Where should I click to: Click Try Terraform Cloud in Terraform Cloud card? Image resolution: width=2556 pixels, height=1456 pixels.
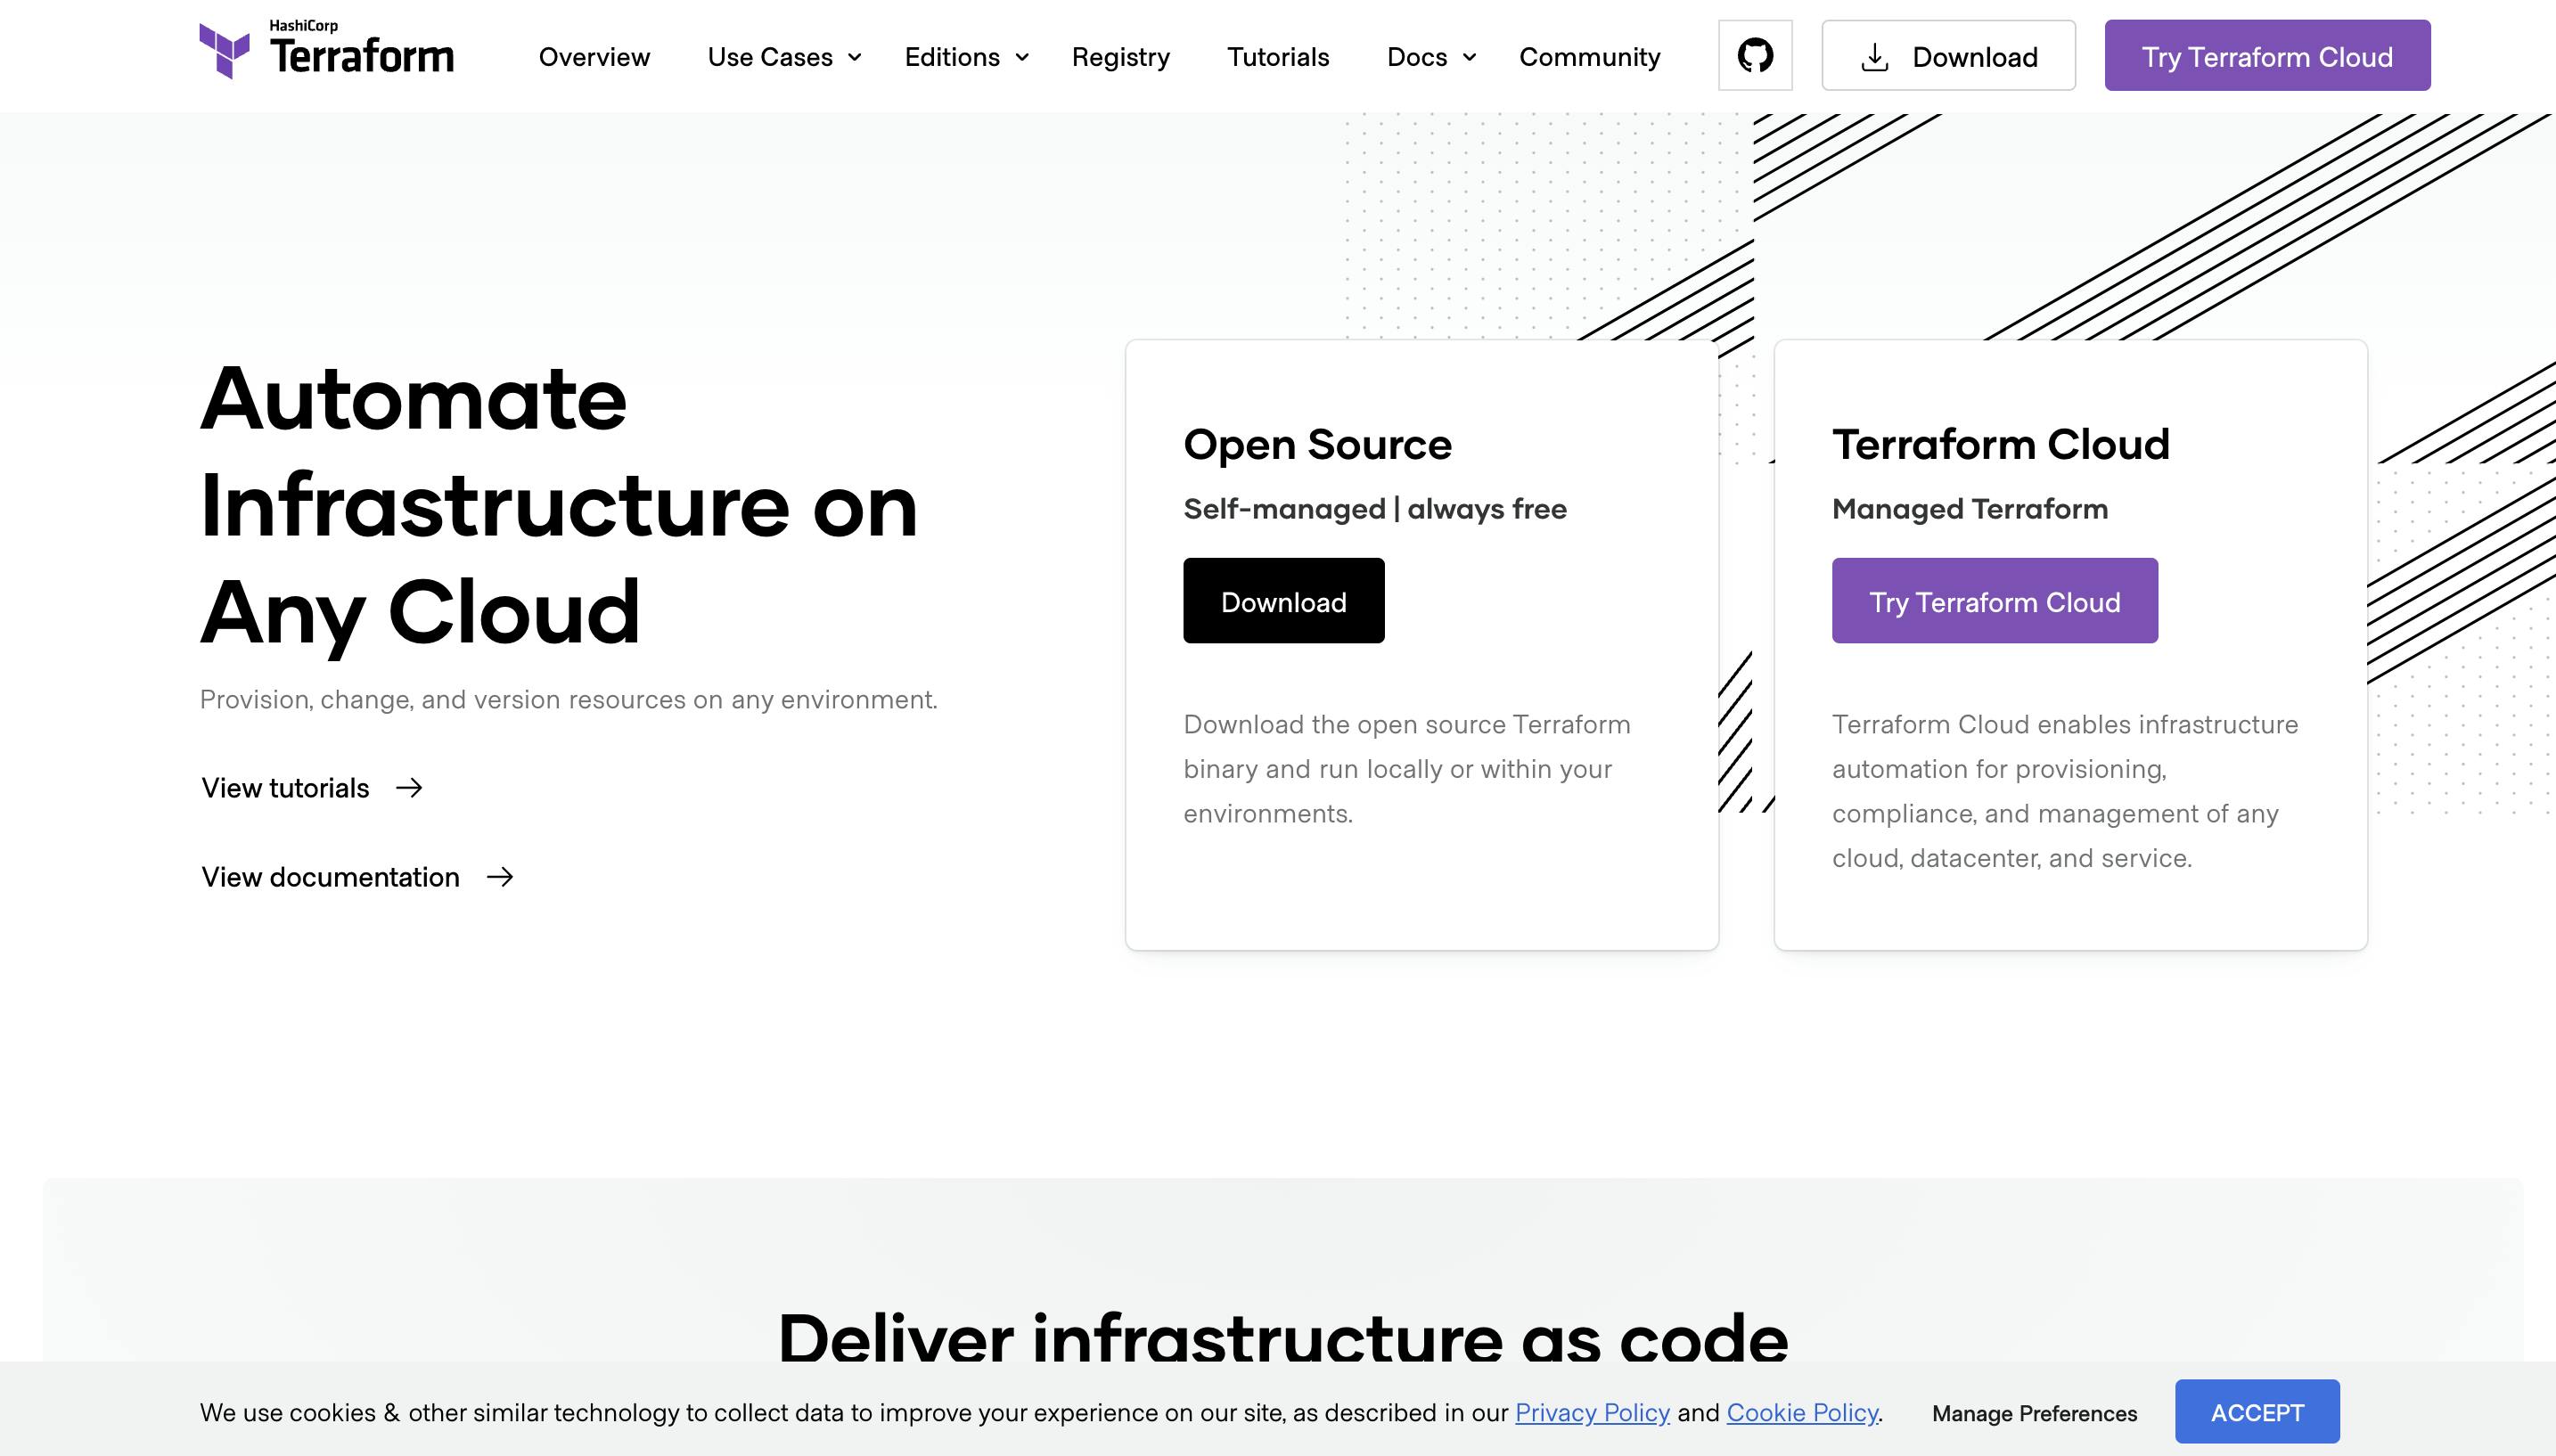[1995, 601]
